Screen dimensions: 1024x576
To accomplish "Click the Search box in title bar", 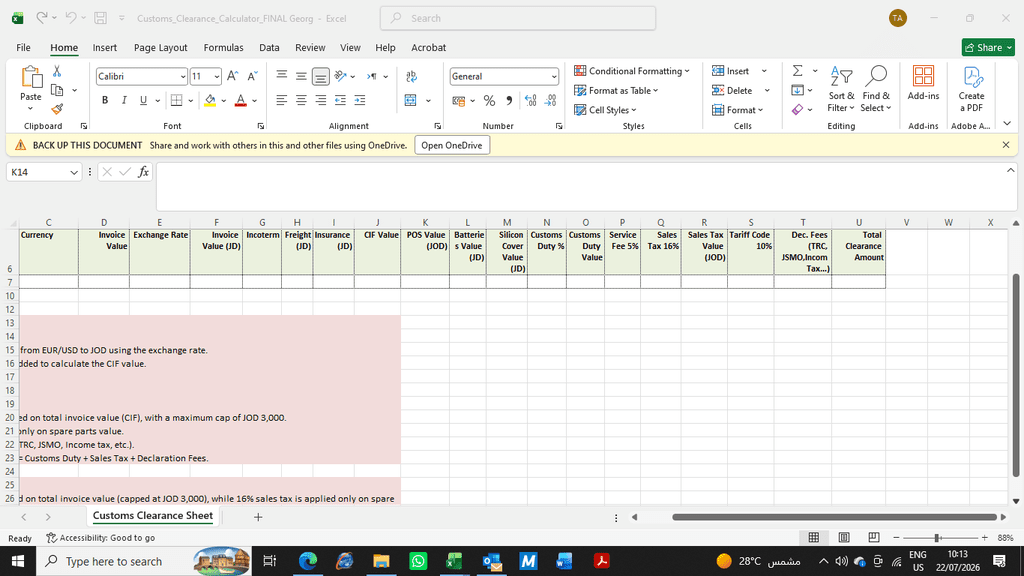I will pos(518,18).
